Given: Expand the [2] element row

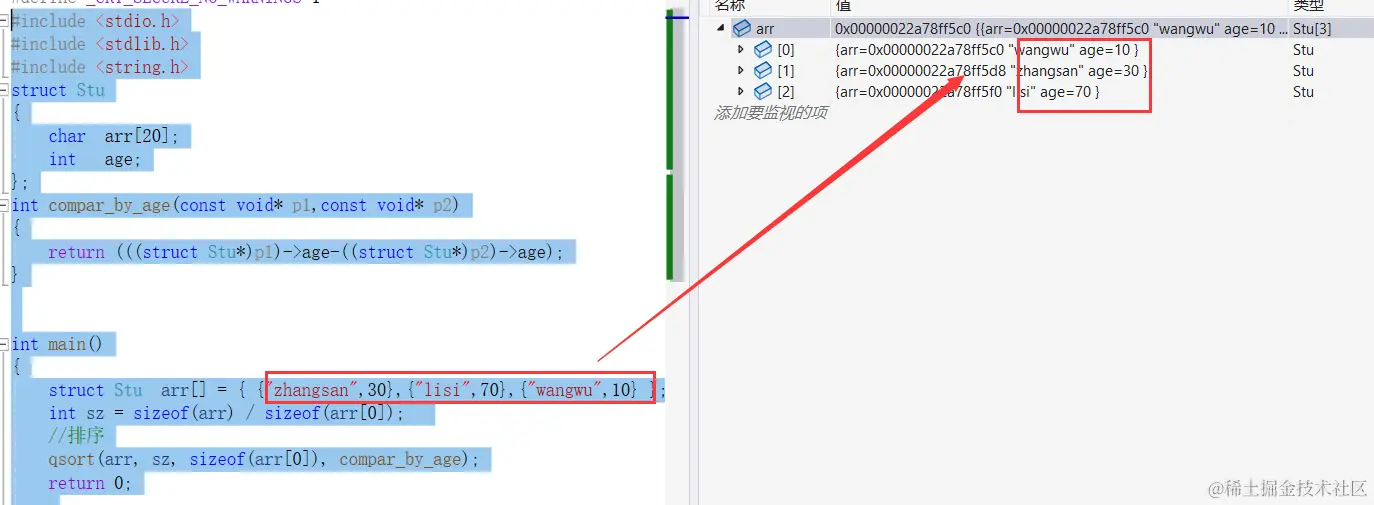Looking at the screenshot, I should 741,91.
